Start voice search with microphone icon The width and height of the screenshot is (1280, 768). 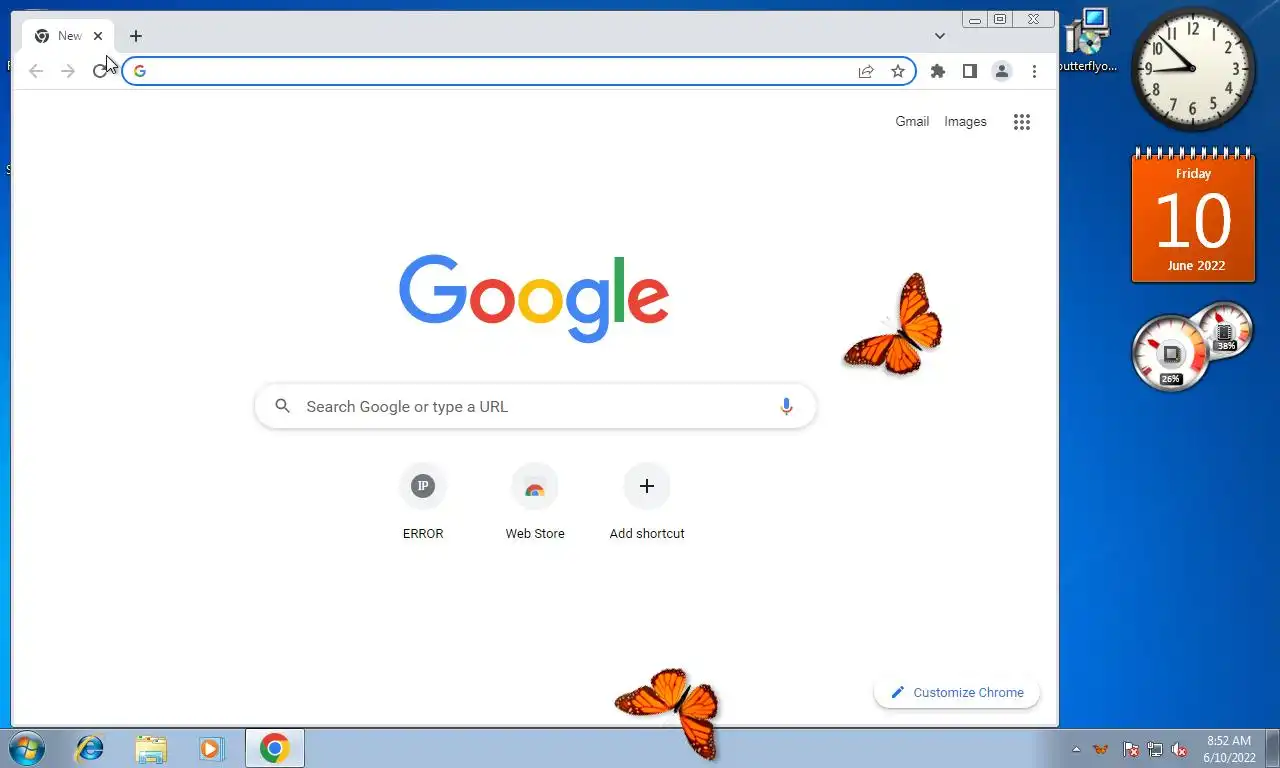(786, 406)
